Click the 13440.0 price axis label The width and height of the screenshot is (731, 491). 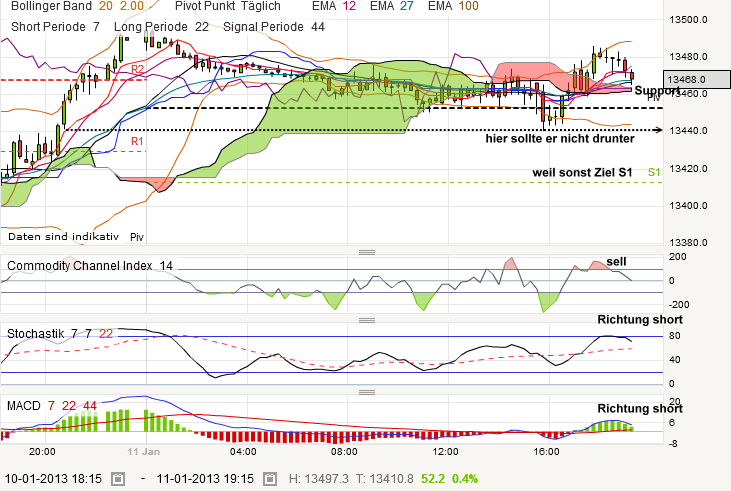pos(688,131)
